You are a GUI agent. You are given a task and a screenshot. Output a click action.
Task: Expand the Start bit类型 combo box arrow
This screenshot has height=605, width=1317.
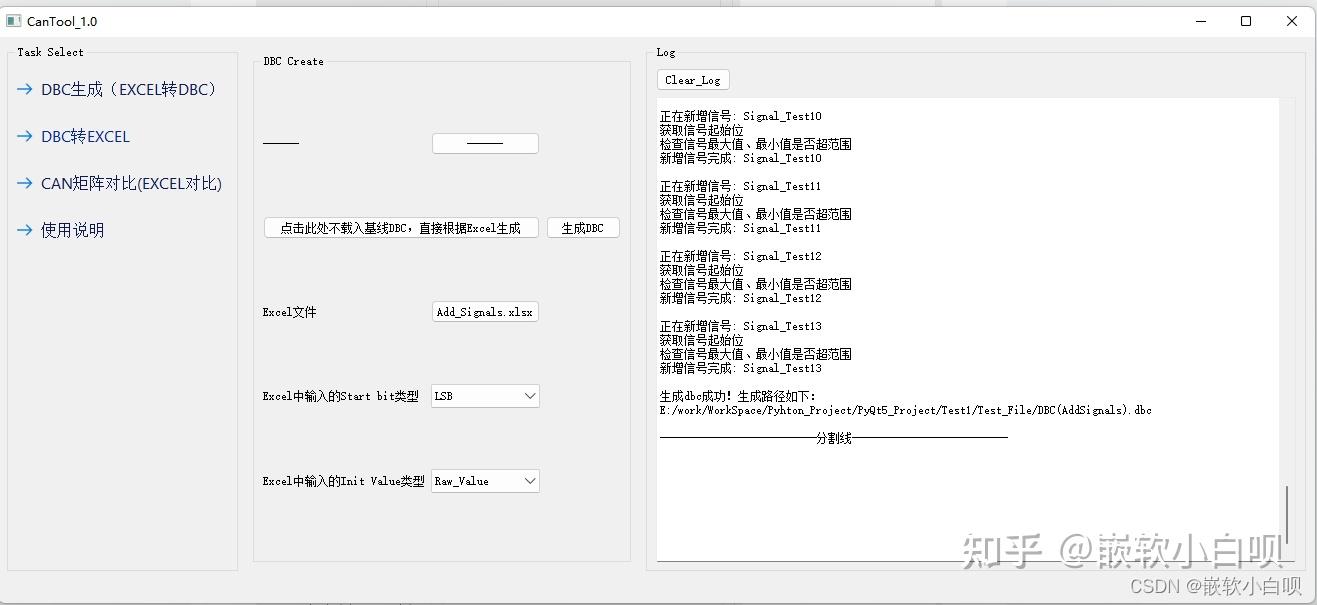tap(530, 396)
